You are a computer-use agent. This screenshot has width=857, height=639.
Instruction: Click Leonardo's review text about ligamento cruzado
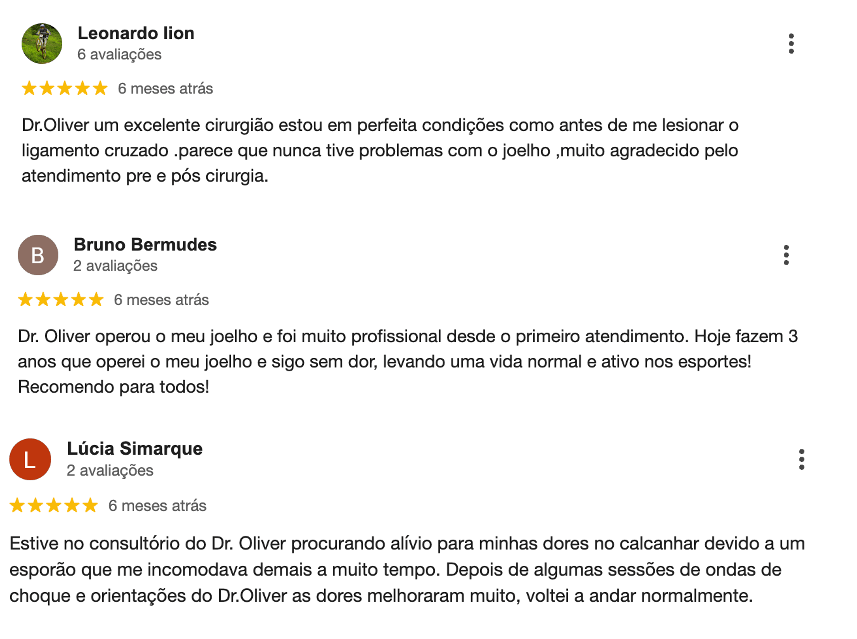(380, 150)
